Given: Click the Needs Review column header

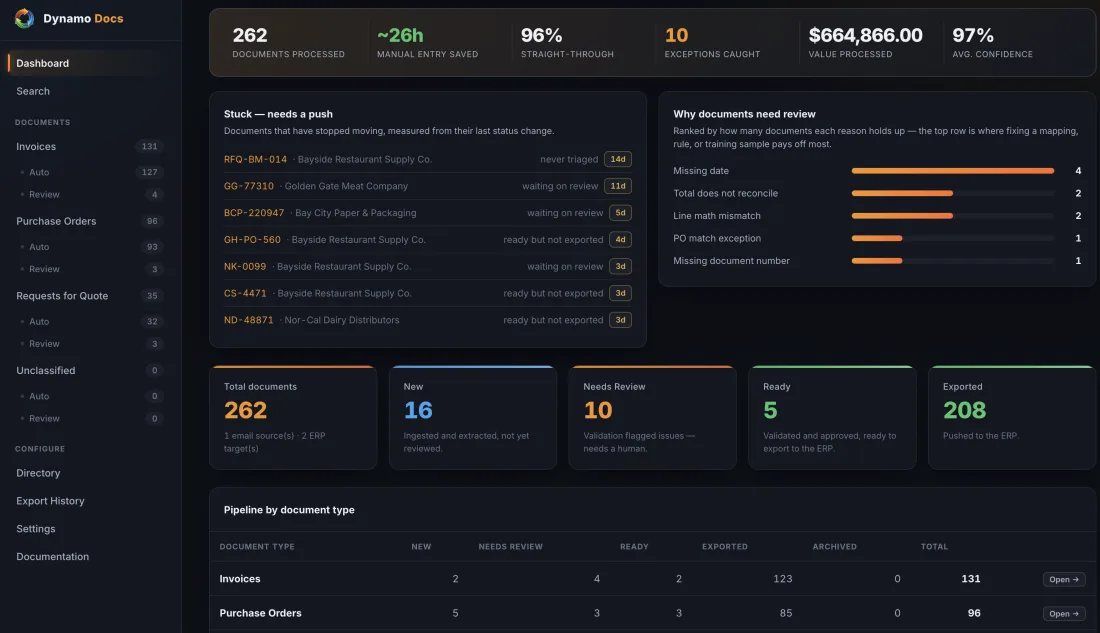Looking at the screenshot, I should click(x=511, y=547).
